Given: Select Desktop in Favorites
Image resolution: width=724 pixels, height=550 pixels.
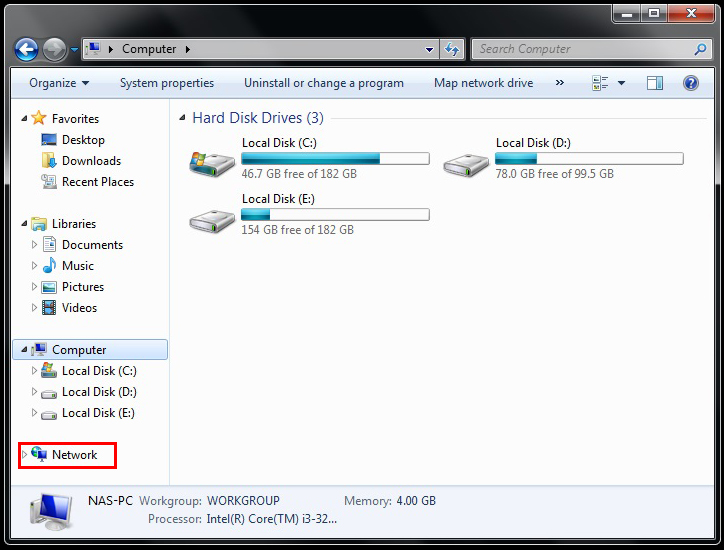Looking at the screenshot, I should pyautogui.click(x=83, y=139).
